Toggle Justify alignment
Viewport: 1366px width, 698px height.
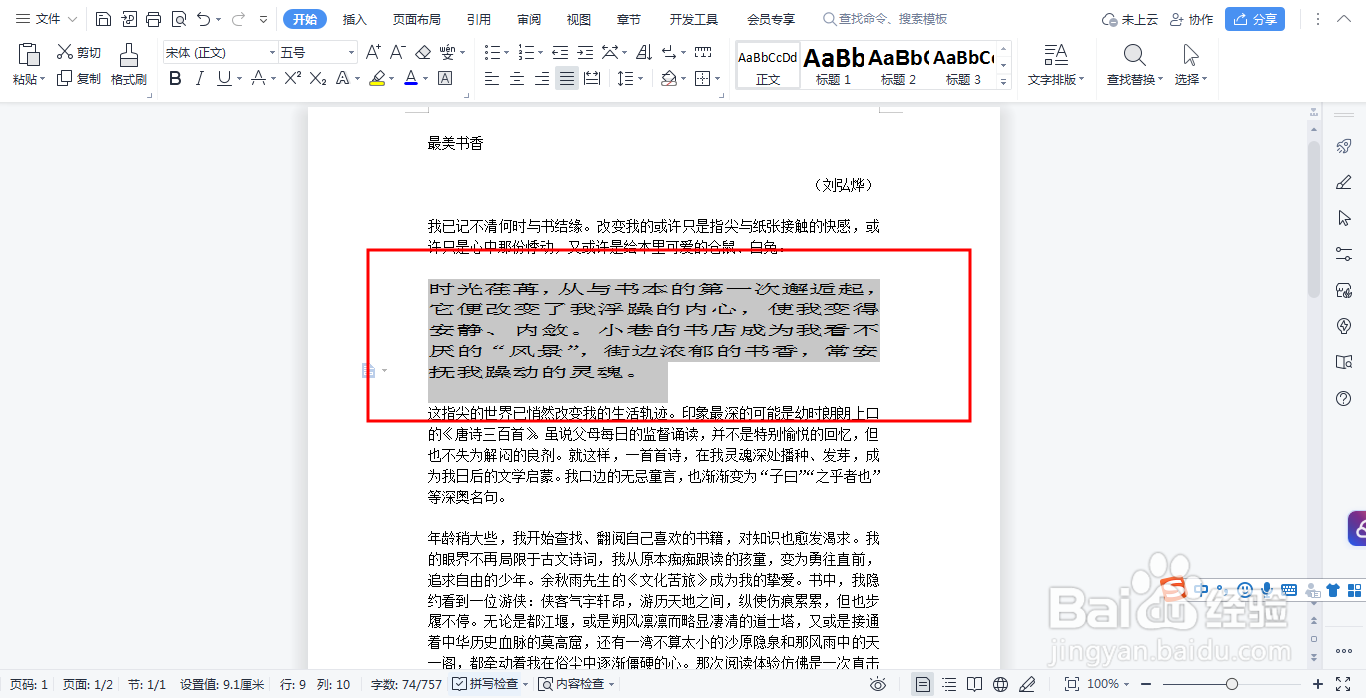point(567,78)
